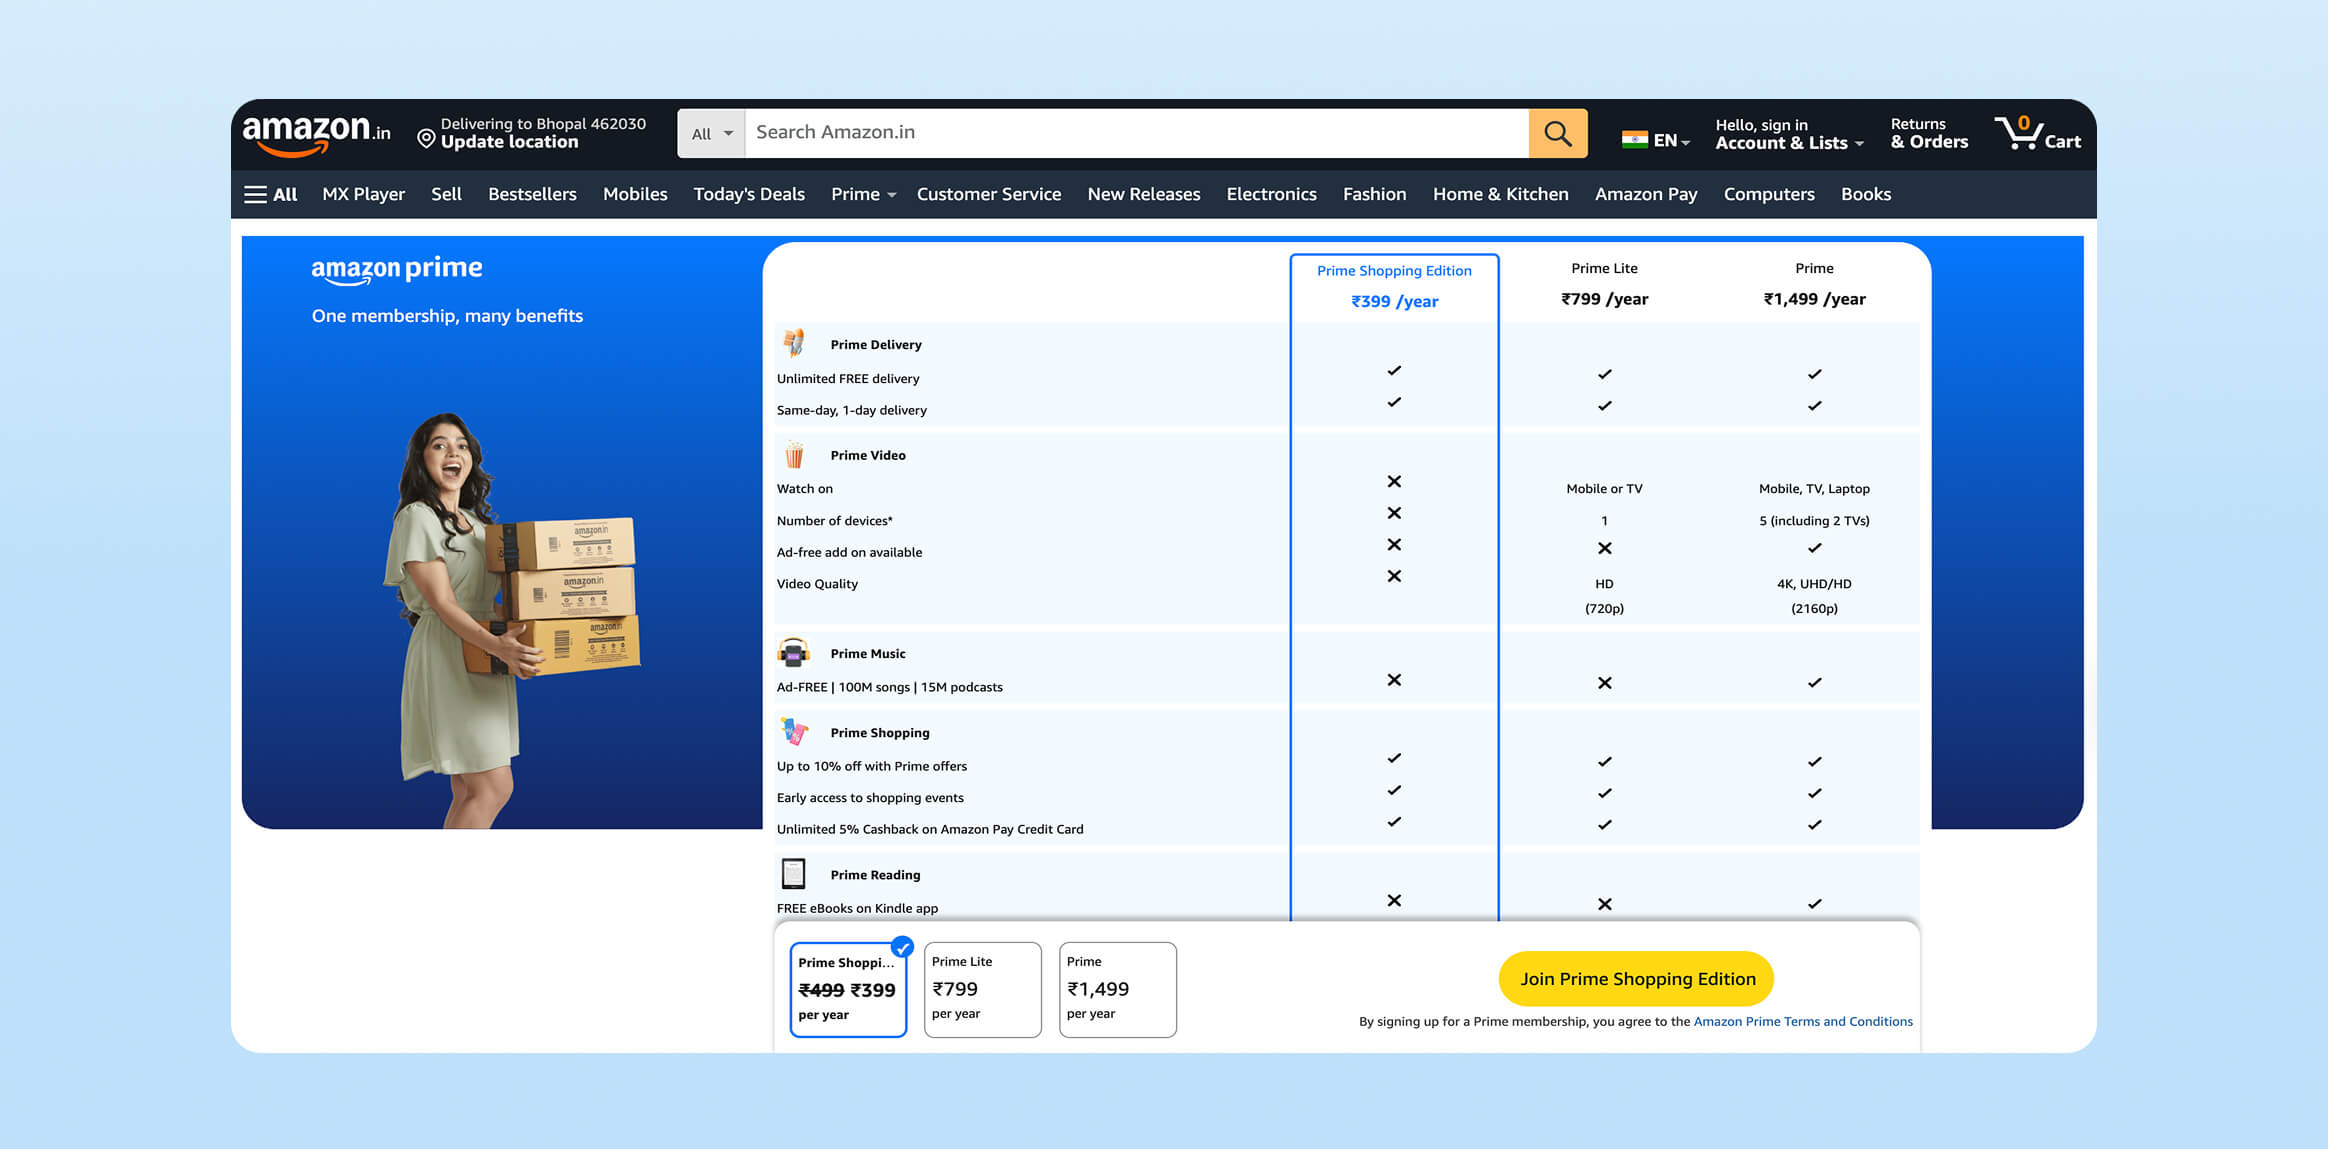Click the Prime Delivery box icon
This screenshot has width=2328, height=1149.
[794, 343]
